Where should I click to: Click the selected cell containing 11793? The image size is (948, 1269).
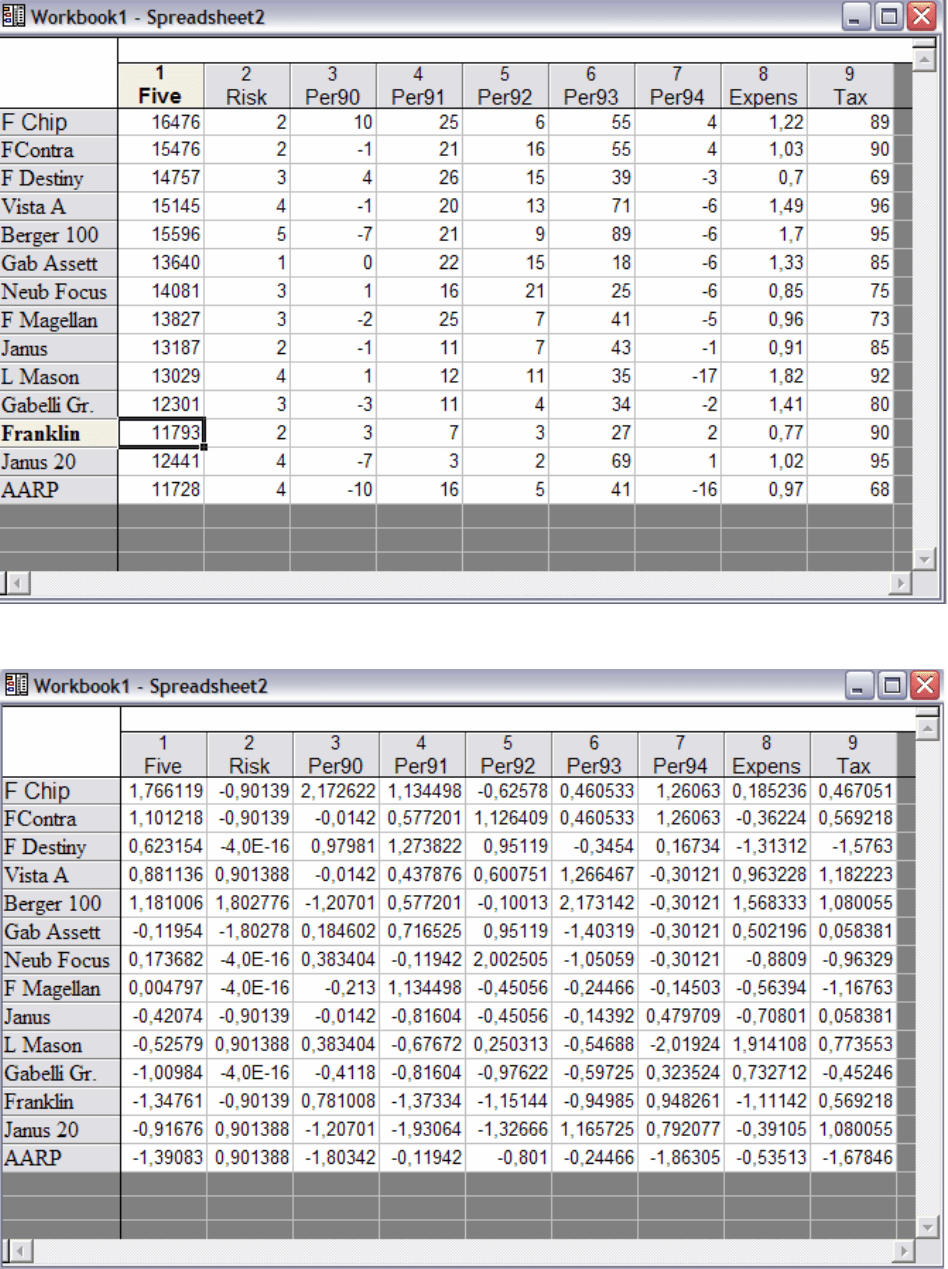click(x=161, y=434)
